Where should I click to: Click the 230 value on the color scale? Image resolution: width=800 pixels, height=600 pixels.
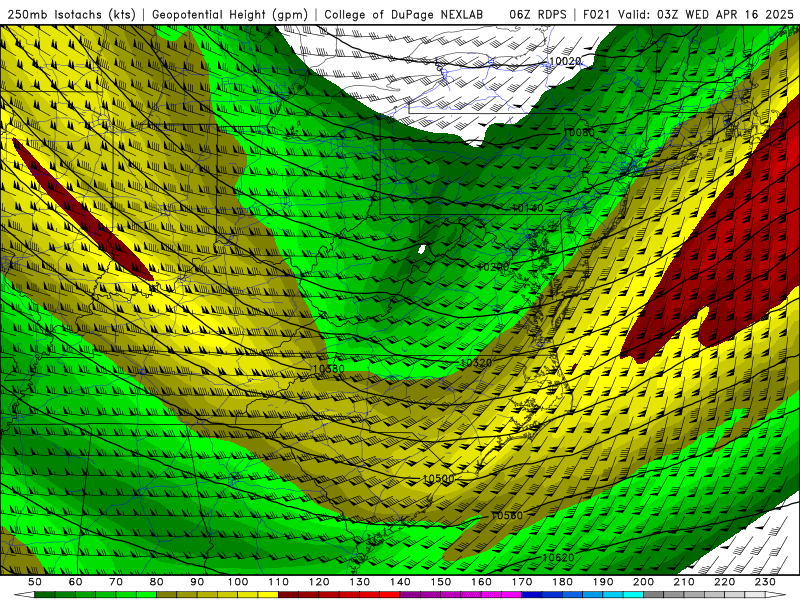tap(766, 582)
